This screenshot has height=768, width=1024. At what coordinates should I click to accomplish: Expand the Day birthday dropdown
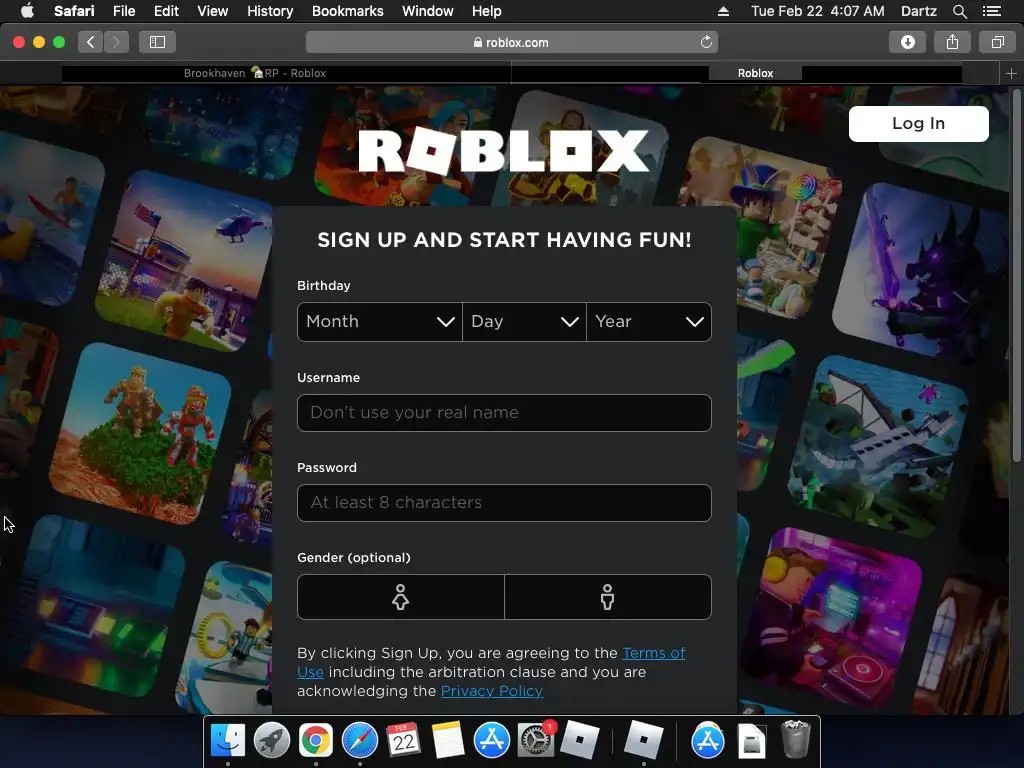[x=524, y=321]
